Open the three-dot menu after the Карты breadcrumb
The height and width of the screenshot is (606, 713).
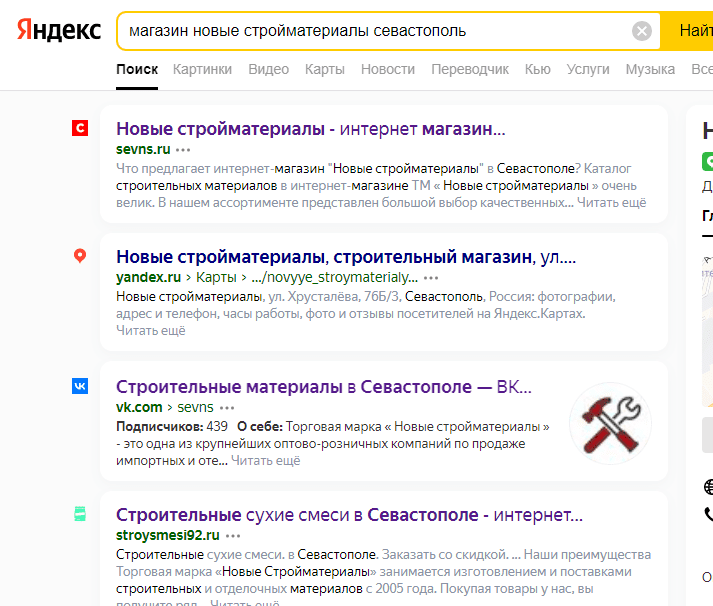tap(431, 278)
